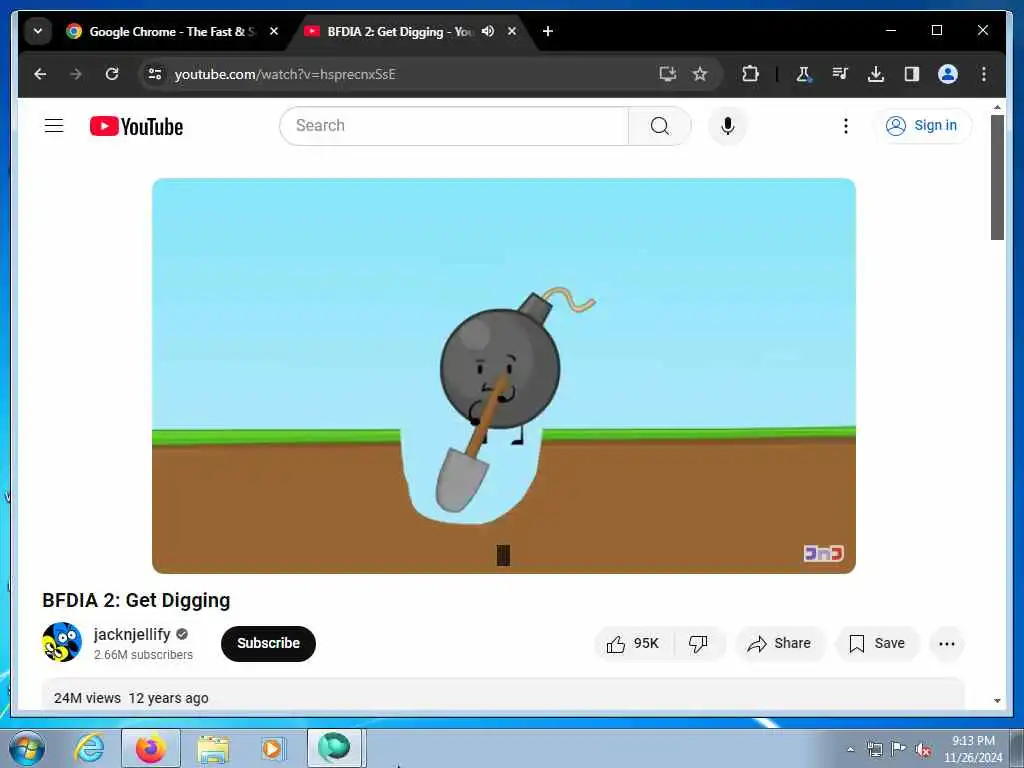Save video to a playlist
This screenshot has width=1024, height=768.
click(x=877, y=643)
